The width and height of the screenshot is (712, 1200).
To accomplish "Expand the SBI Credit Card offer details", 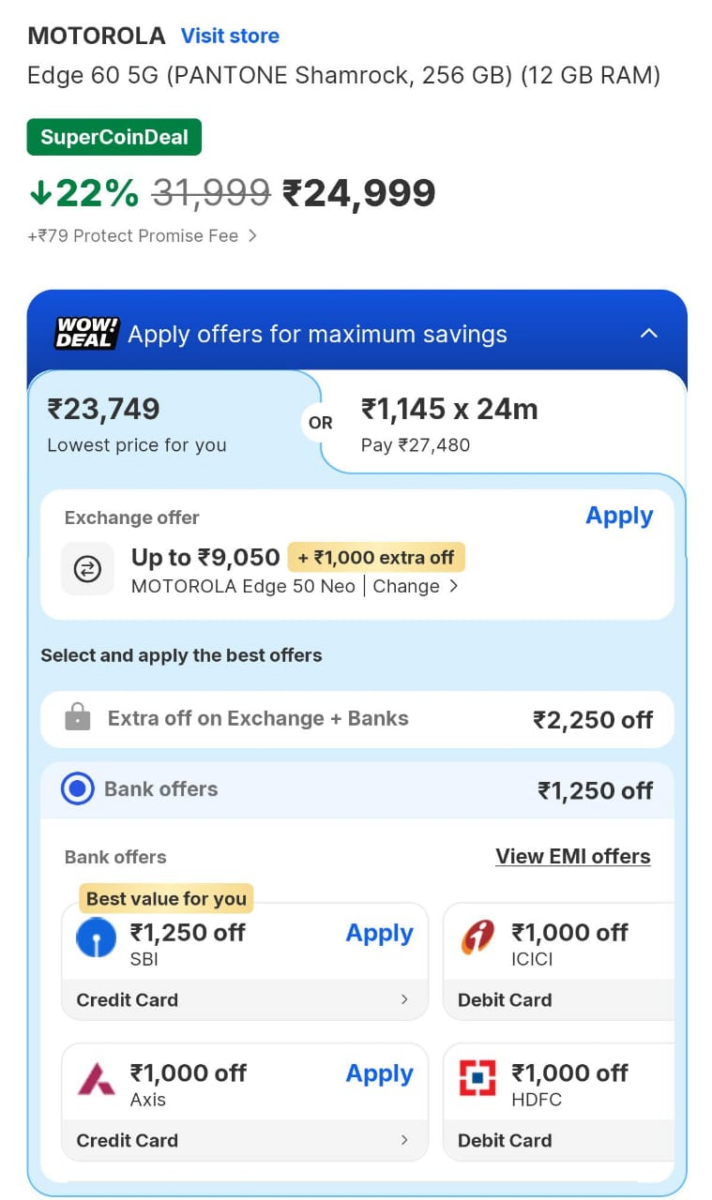I will pyautogui.click(x=406, y=999).
